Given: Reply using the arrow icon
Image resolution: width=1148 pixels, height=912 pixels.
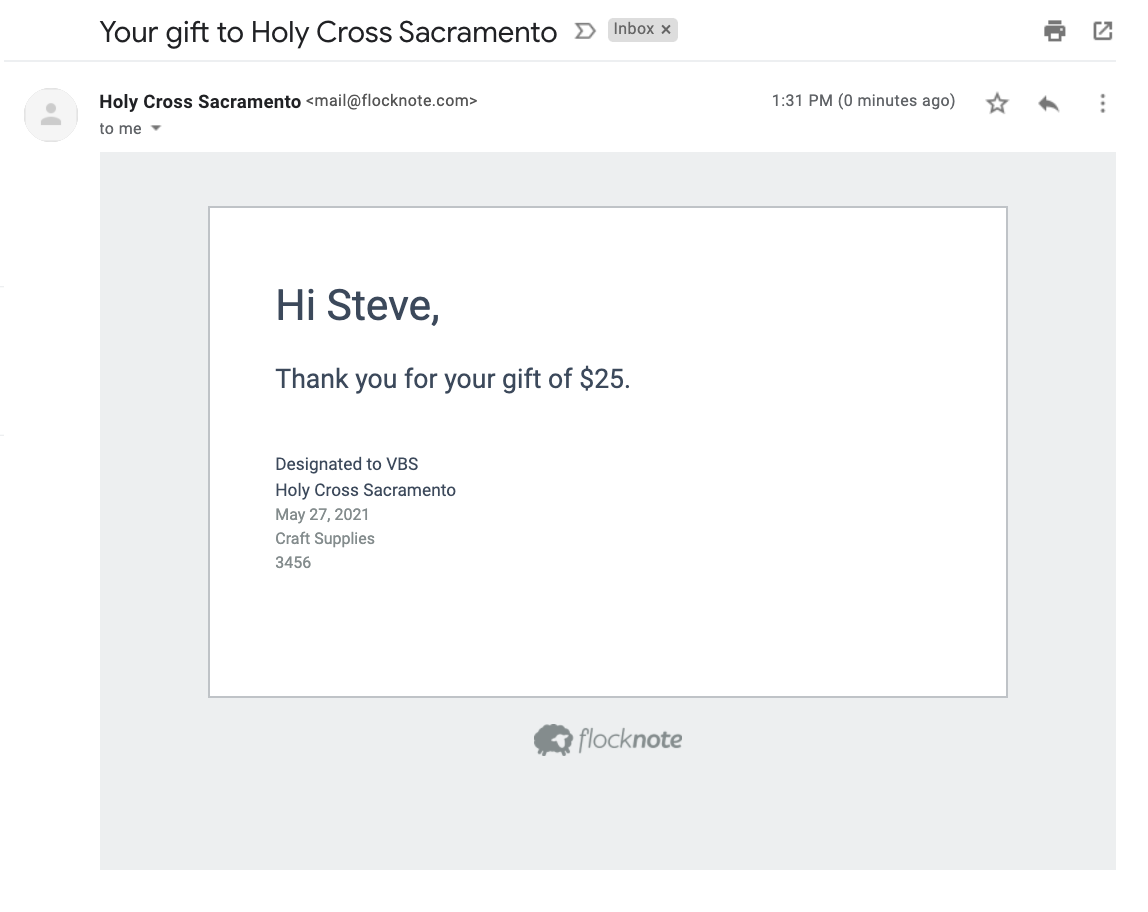Looking at the screenshot, I should [1048, 103].
